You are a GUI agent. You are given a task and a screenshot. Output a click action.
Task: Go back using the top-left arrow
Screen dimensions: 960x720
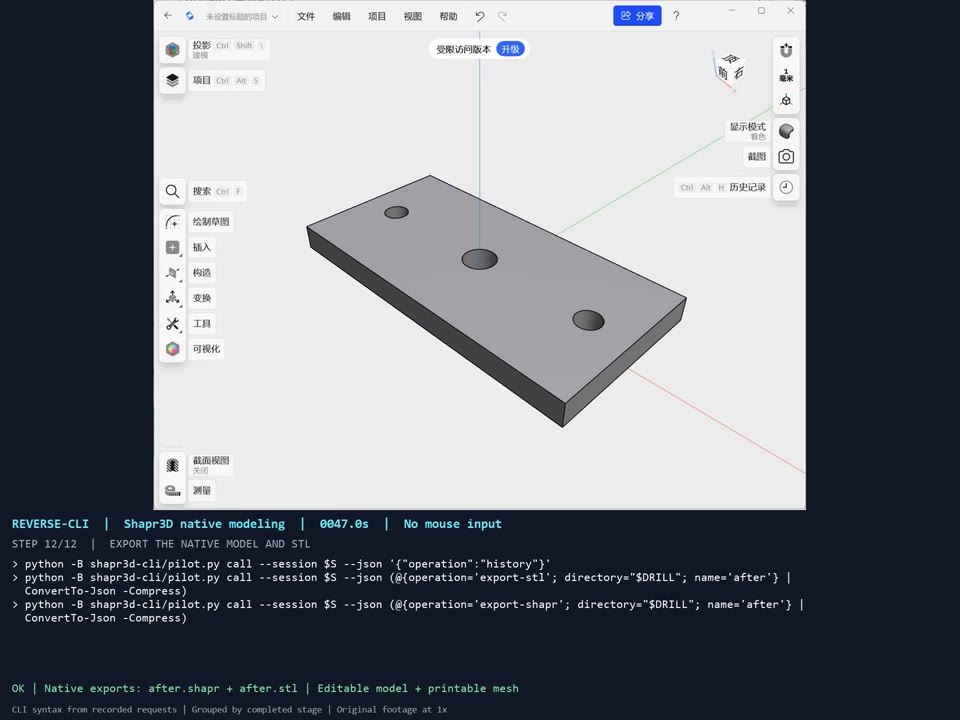pos(168,16)
